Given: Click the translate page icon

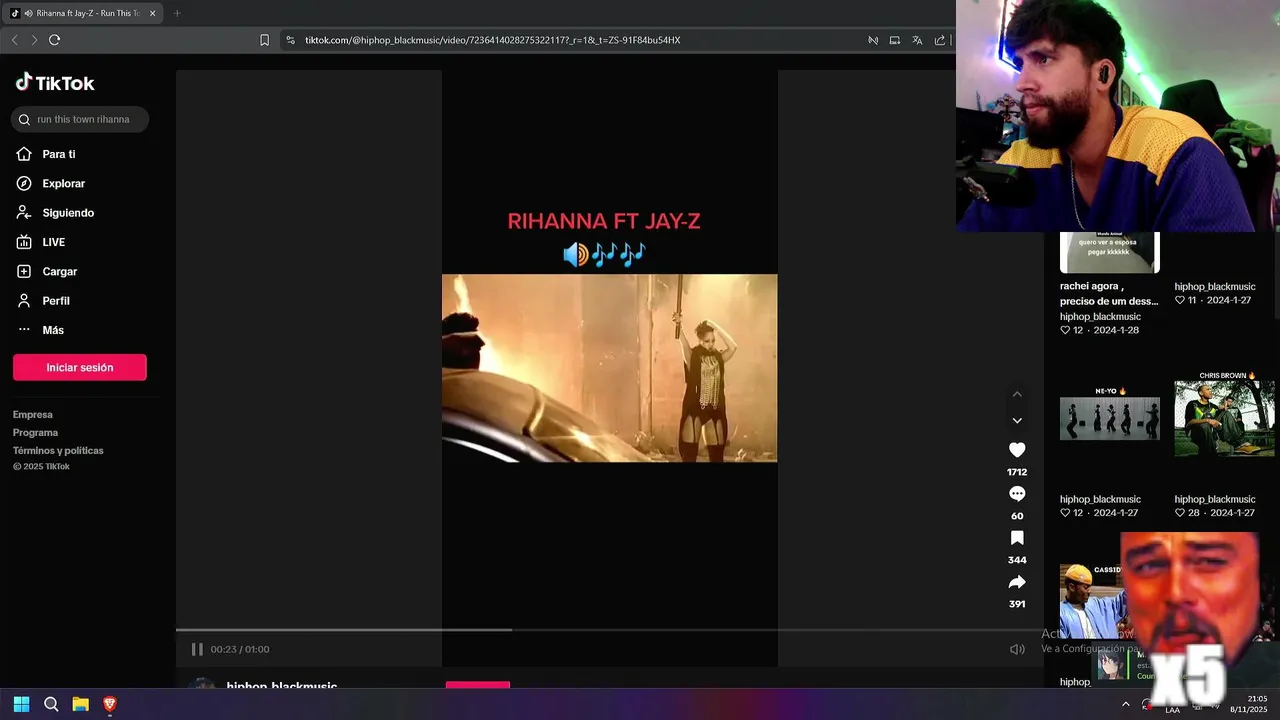Looking at the screenshot, I should click(x=917, y=40).
